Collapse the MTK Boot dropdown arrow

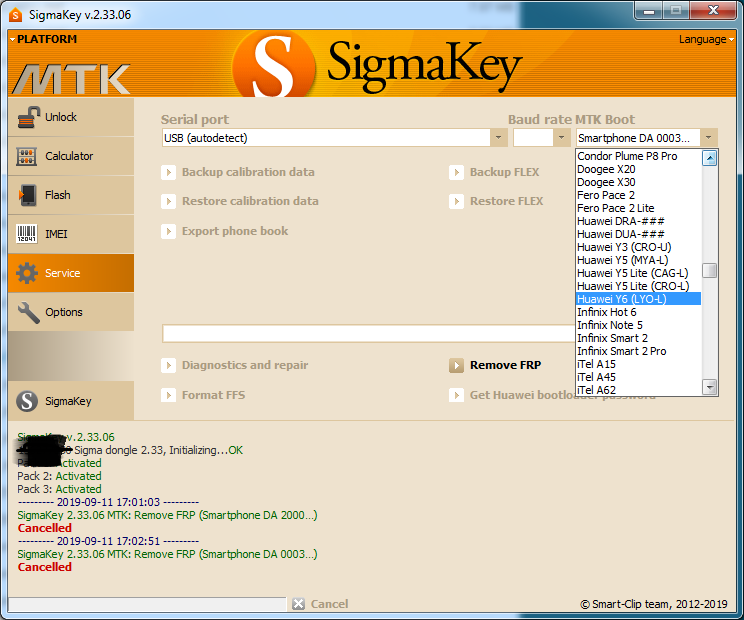[708, 138]
